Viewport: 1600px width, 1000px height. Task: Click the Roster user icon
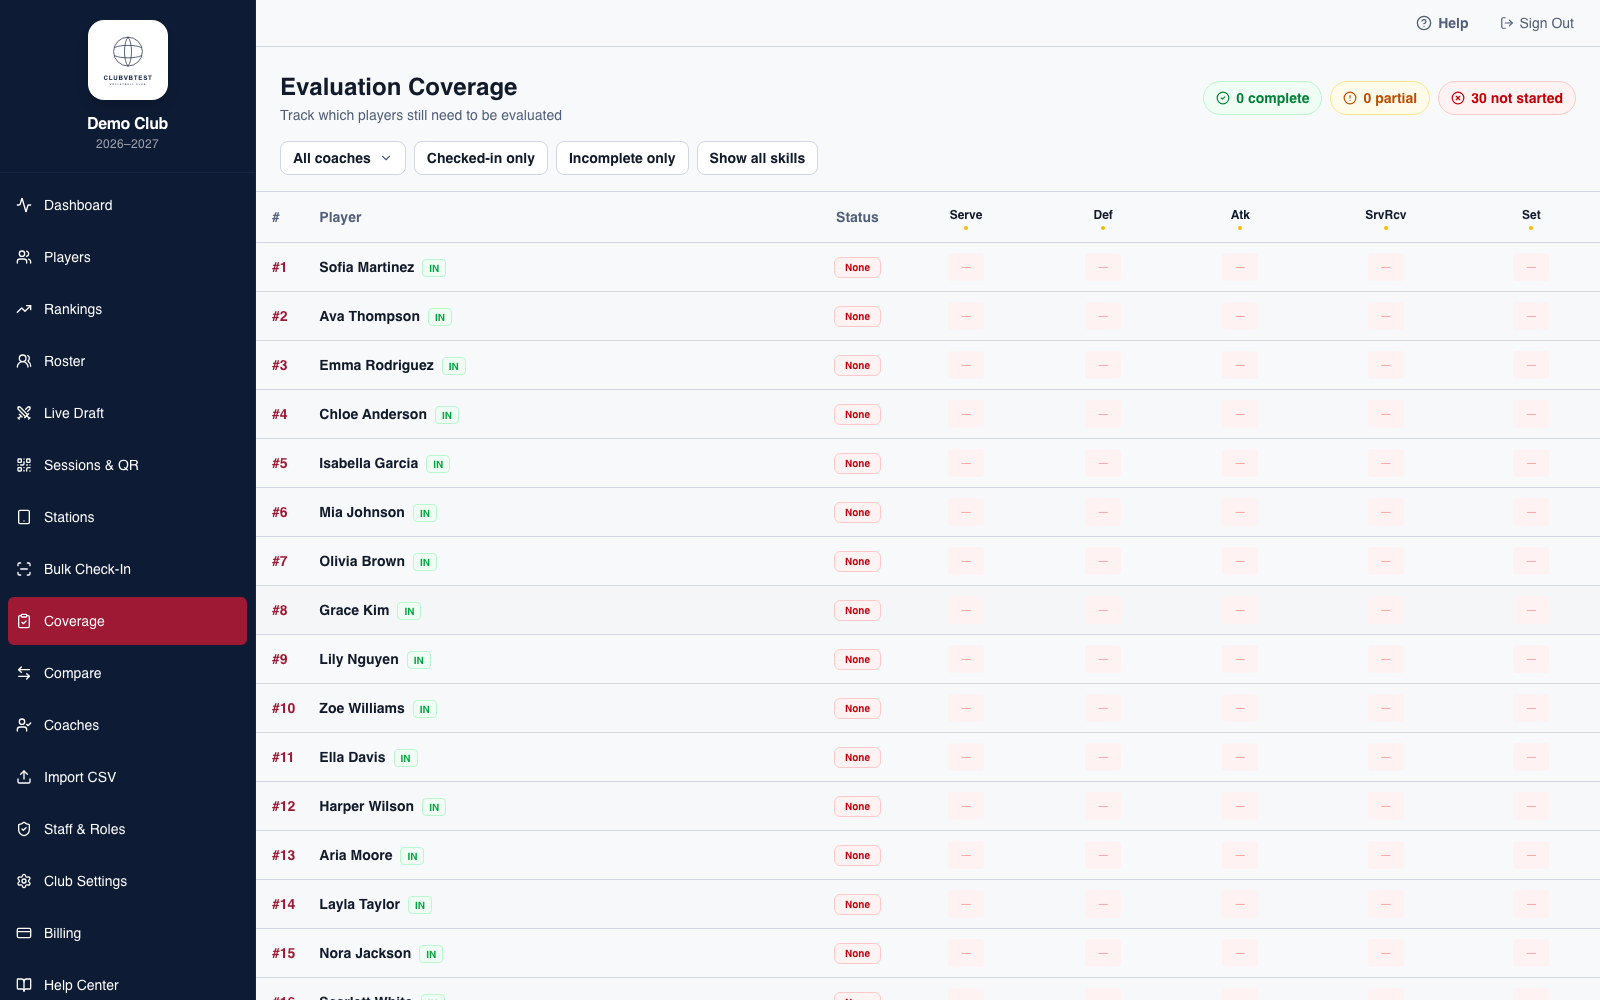tap(24, 361)
